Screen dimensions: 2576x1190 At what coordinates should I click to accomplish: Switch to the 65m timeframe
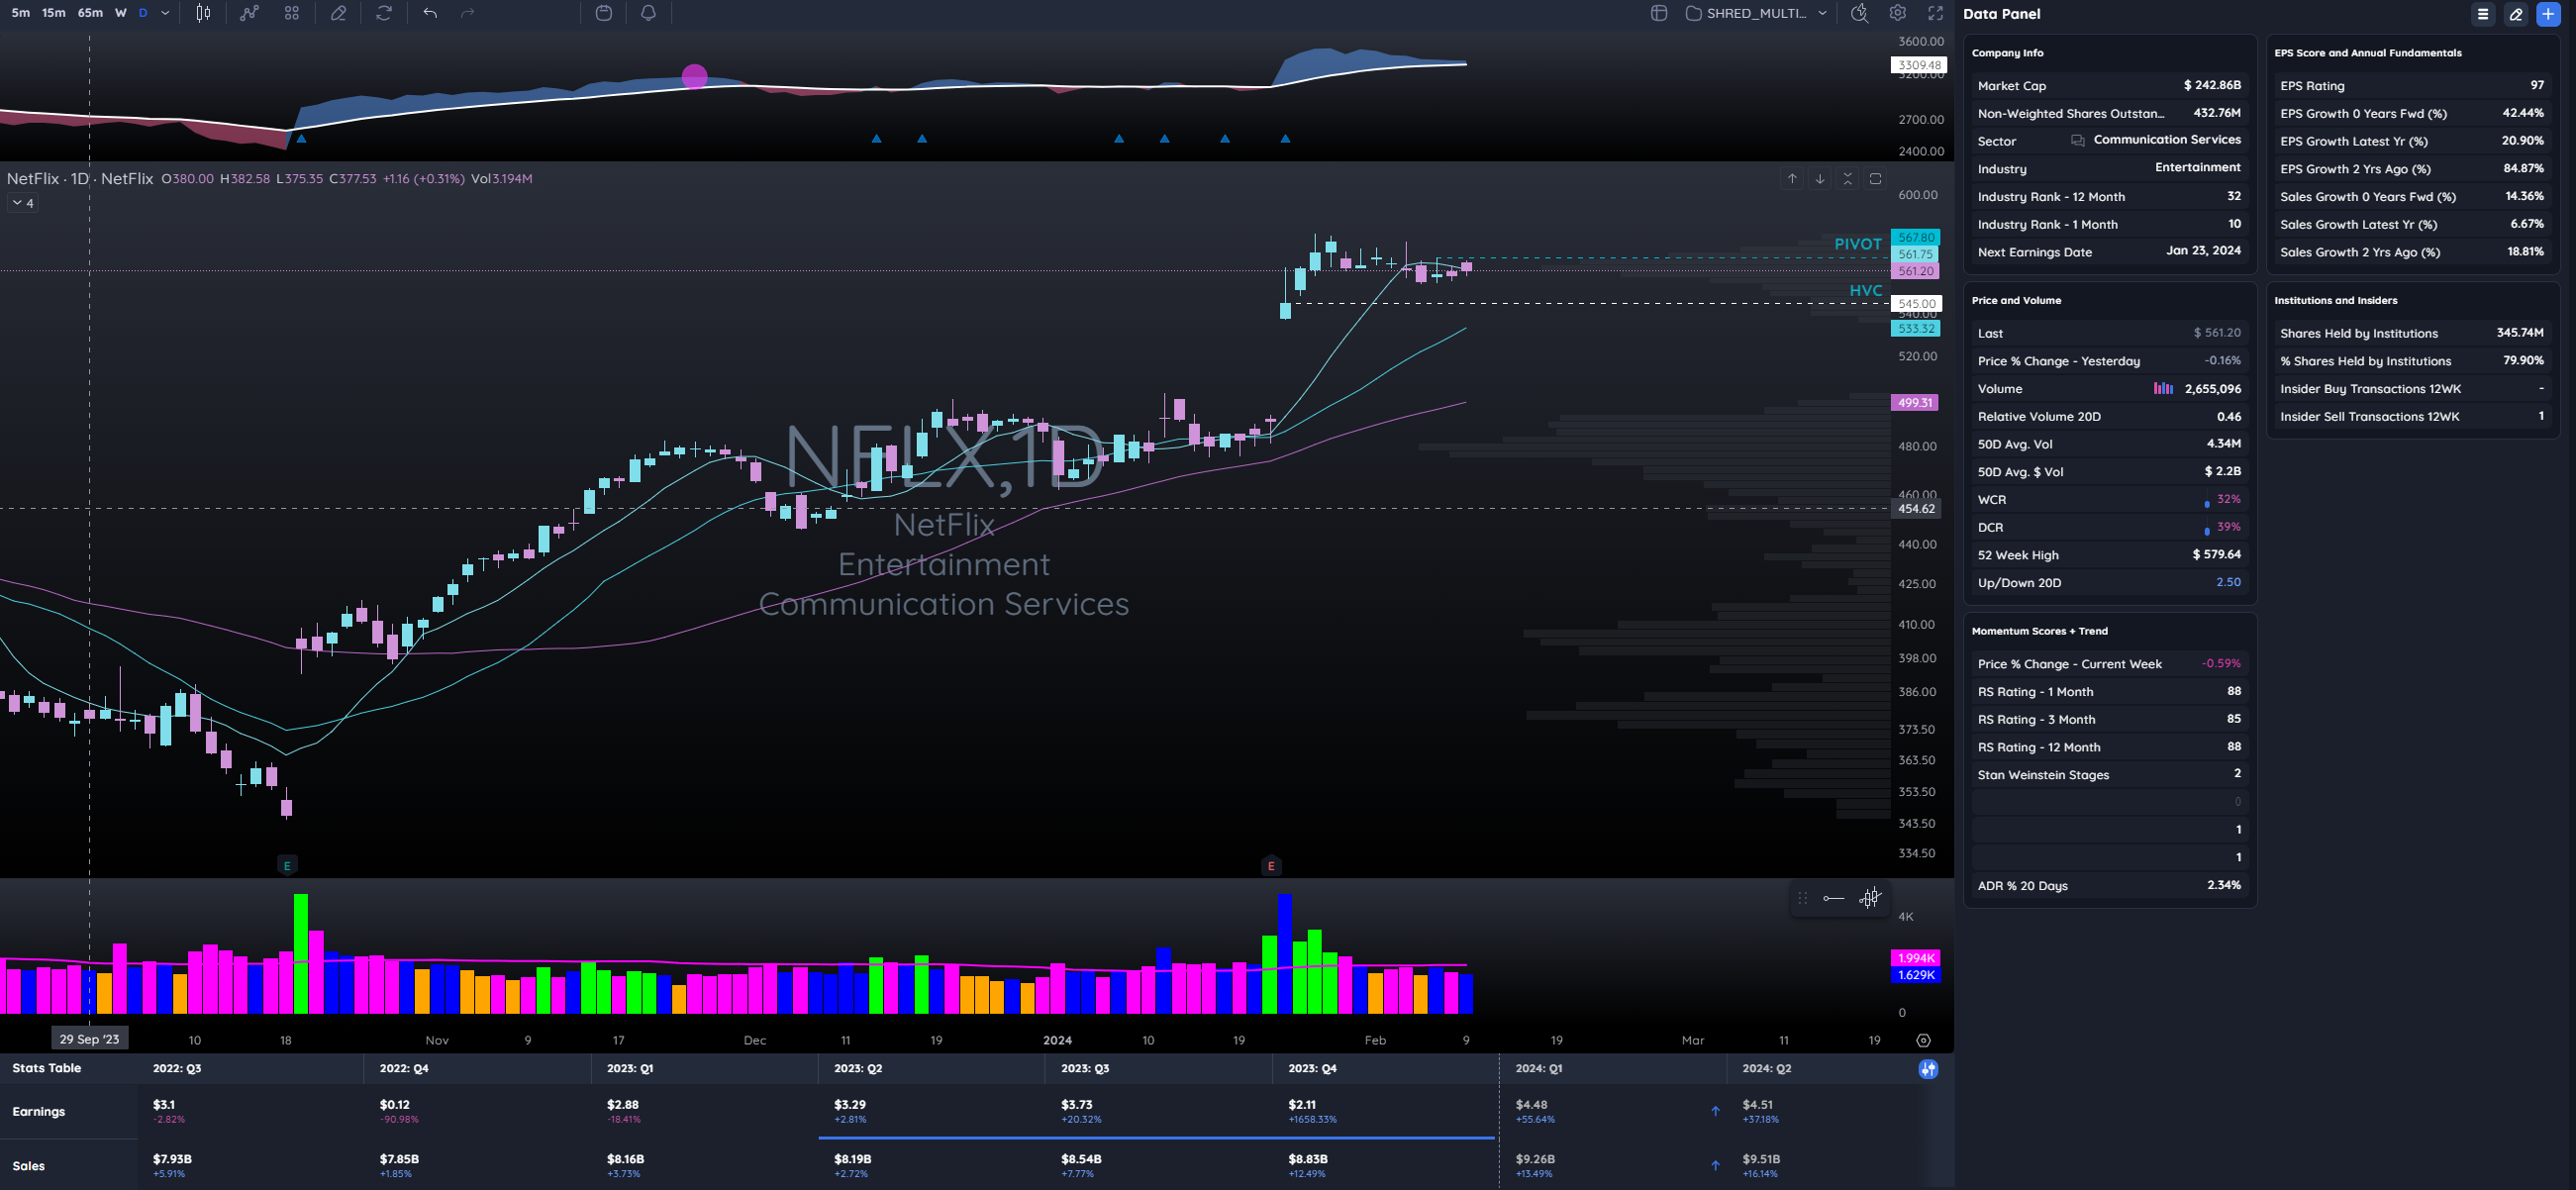click(x=90, y=13)
